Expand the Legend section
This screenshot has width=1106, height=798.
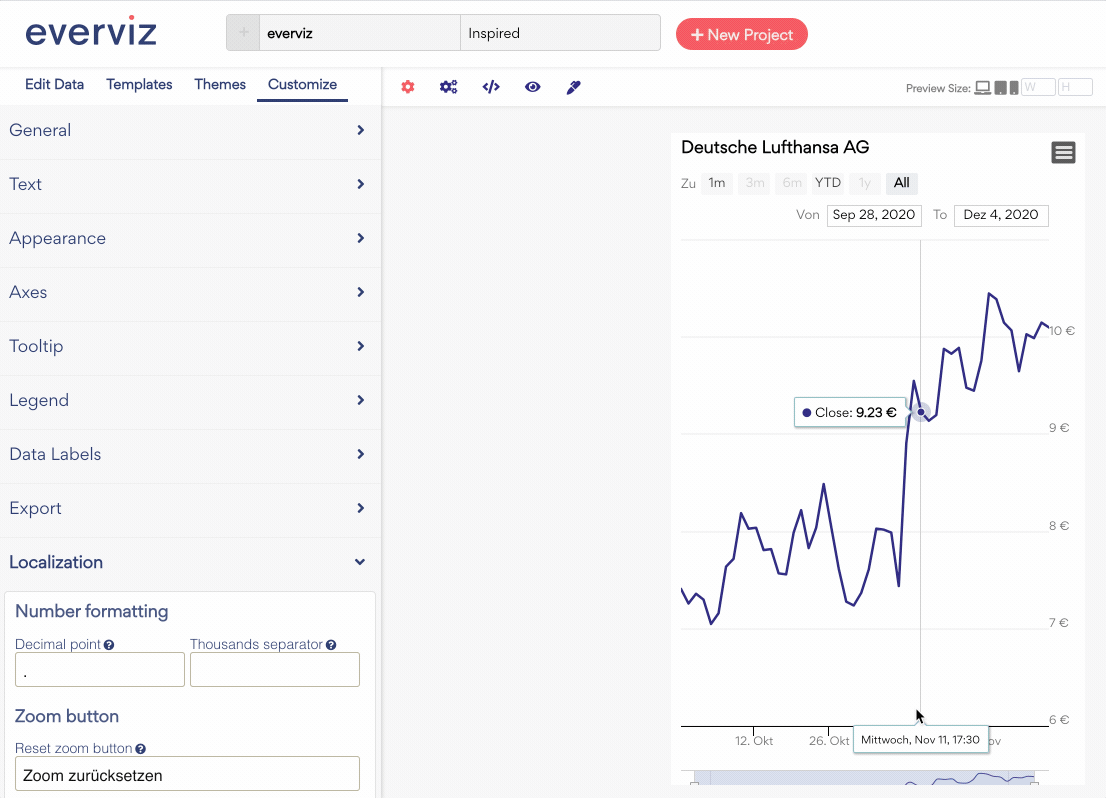(188, 400)
